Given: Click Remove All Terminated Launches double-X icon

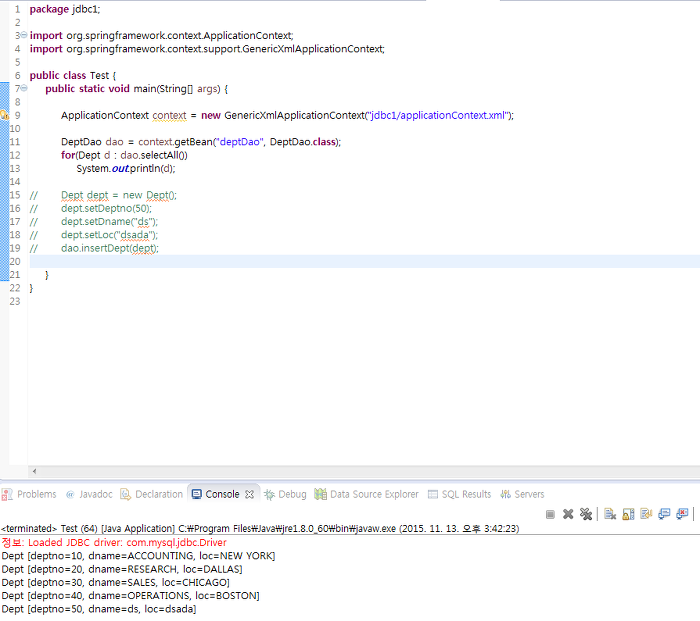Looking at the screenshot, I should pyautogui.click(x=586, y=514).
